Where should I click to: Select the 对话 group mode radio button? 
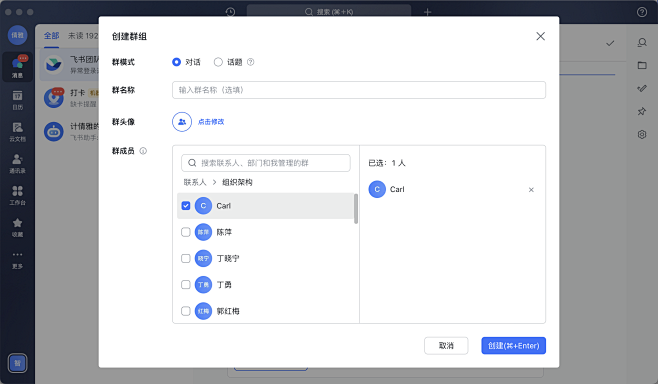click(x=176, y=62)
